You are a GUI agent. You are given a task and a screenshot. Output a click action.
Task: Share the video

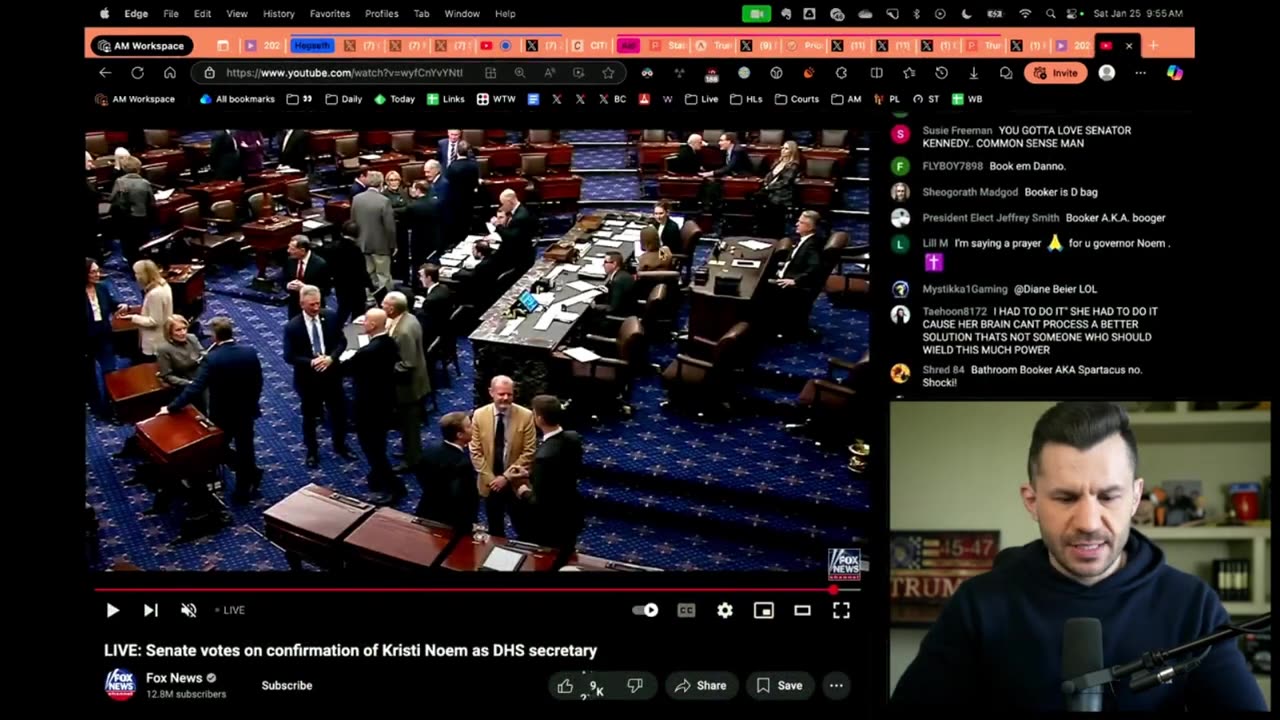coord(700,685)
